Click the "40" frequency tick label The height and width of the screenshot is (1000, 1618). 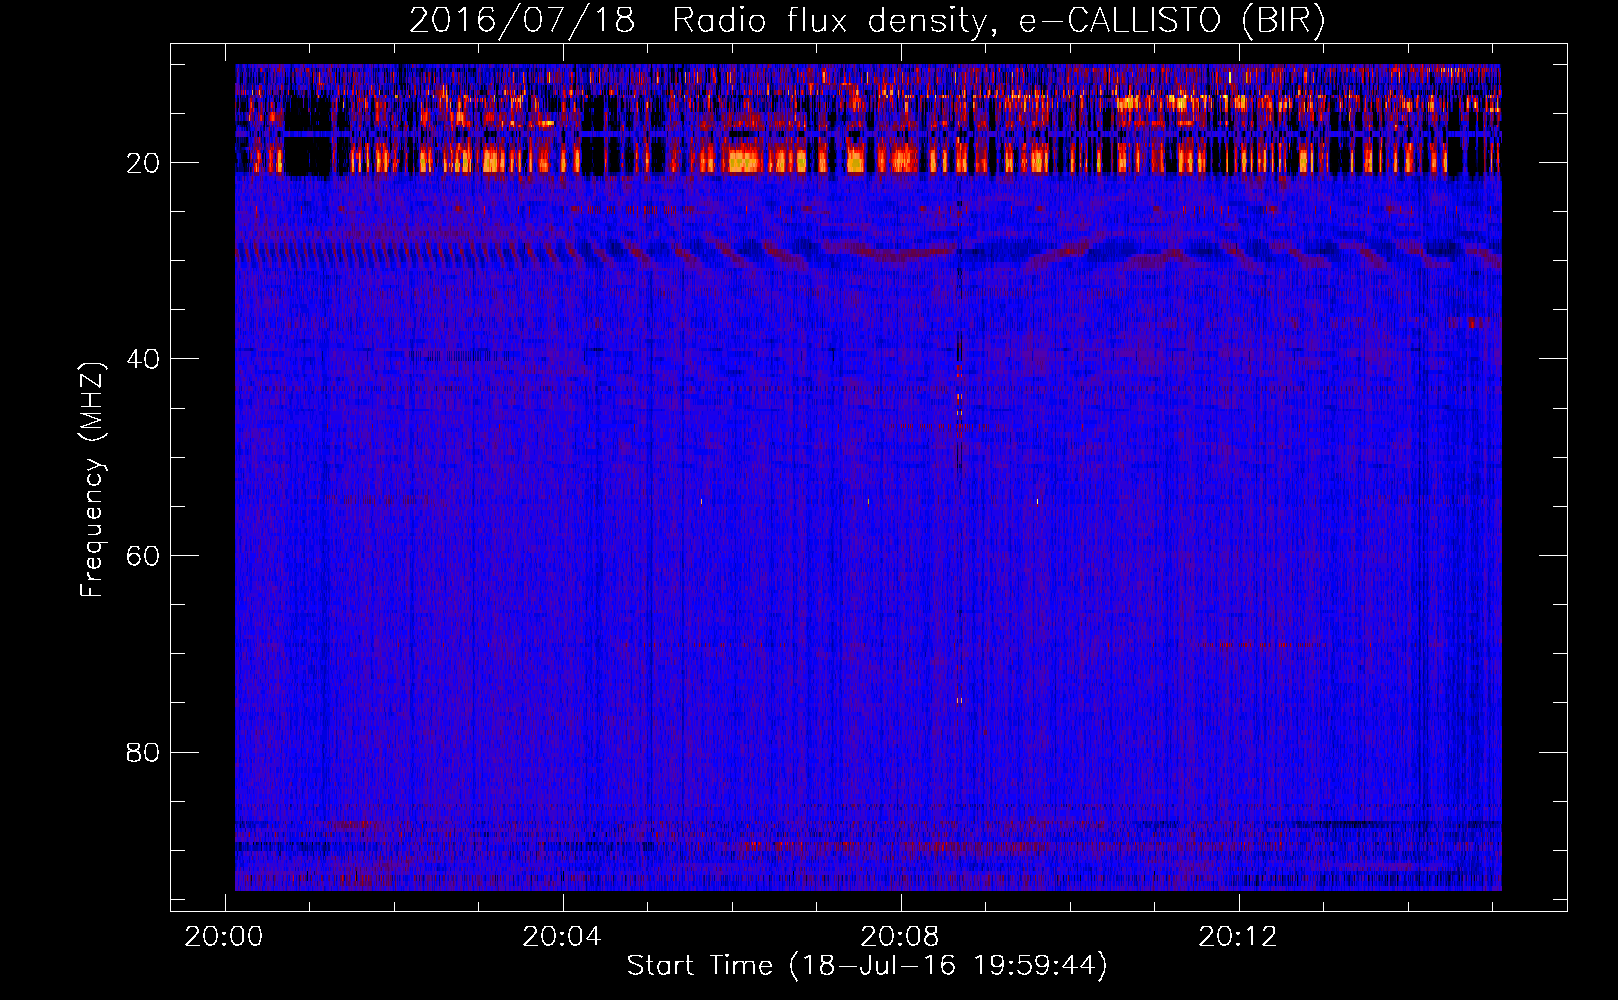143,359
